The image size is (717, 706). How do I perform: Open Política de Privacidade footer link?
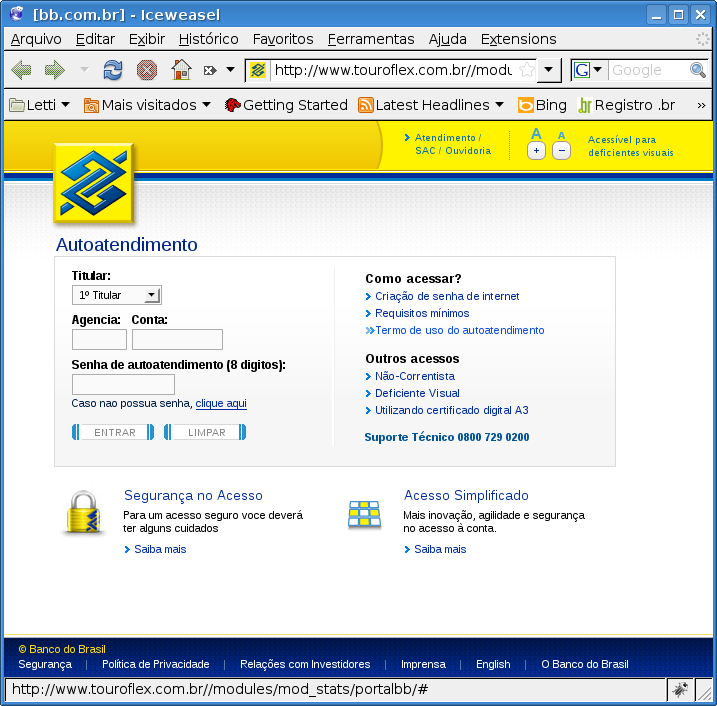click(155, 664)
